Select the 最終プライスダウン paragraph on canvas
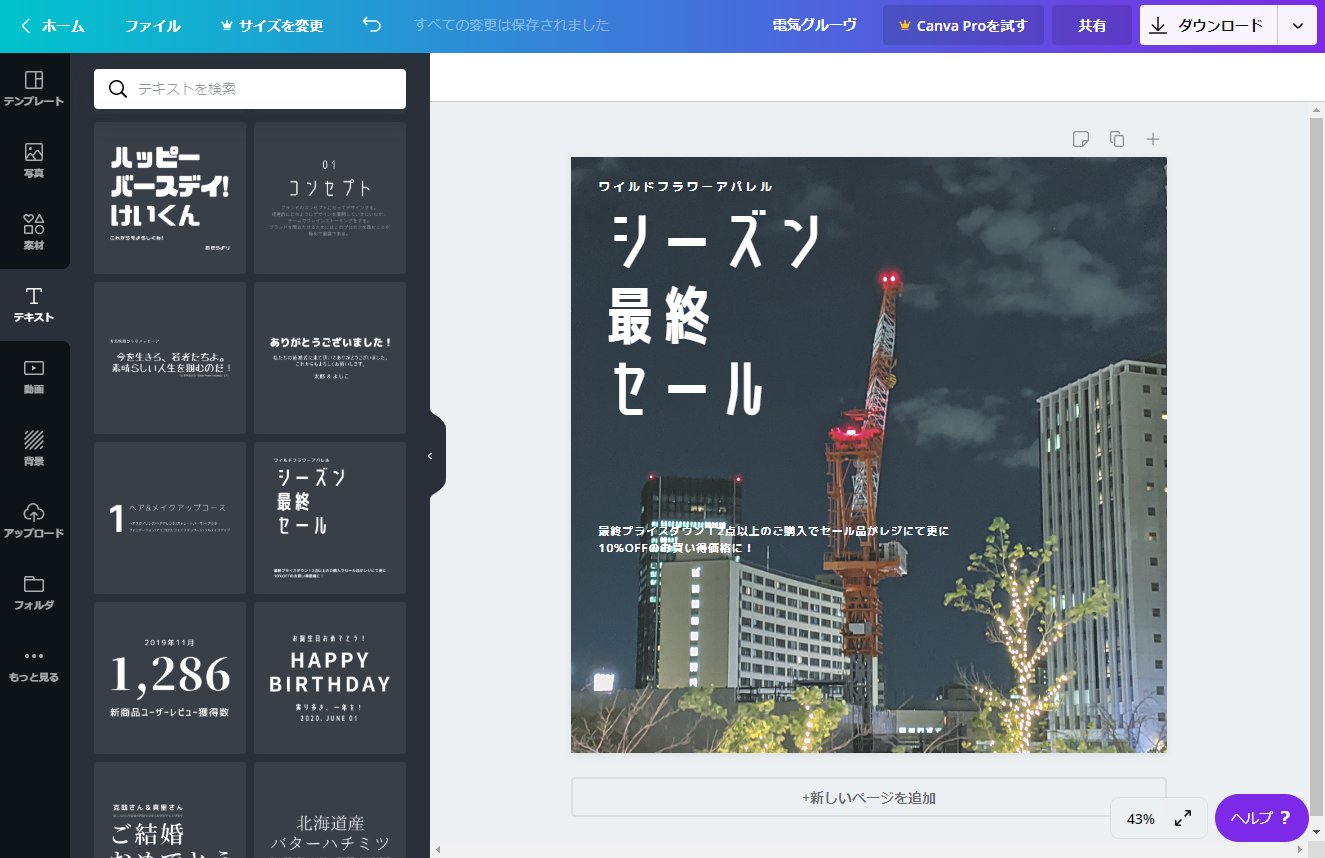This screenshot has height=858, width=1325. click(773, 539)
